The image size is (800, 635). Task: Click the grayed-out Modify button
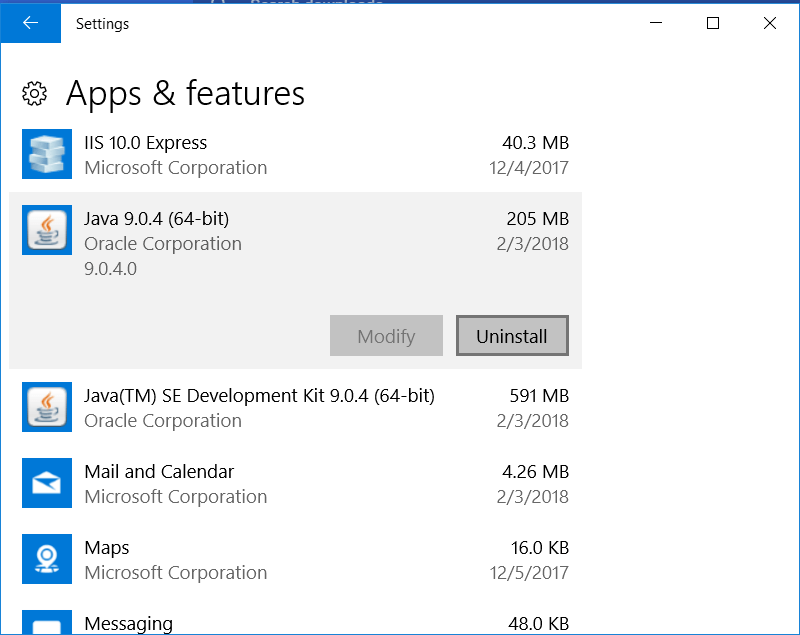click(x=386, y=335)
